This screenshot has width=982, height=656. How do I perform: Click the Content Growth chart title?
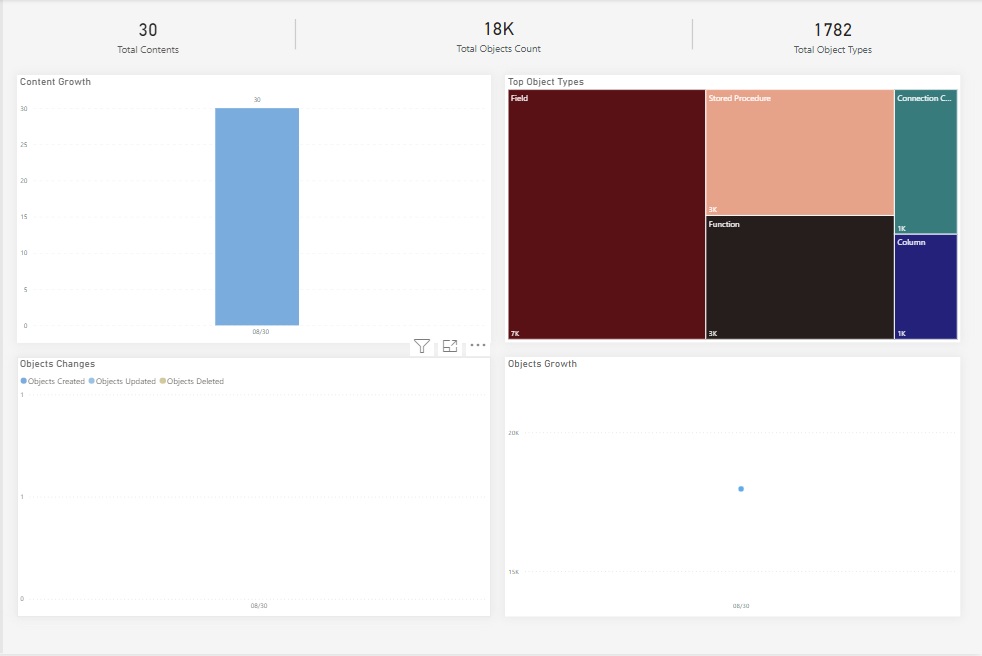pos(55,82)
